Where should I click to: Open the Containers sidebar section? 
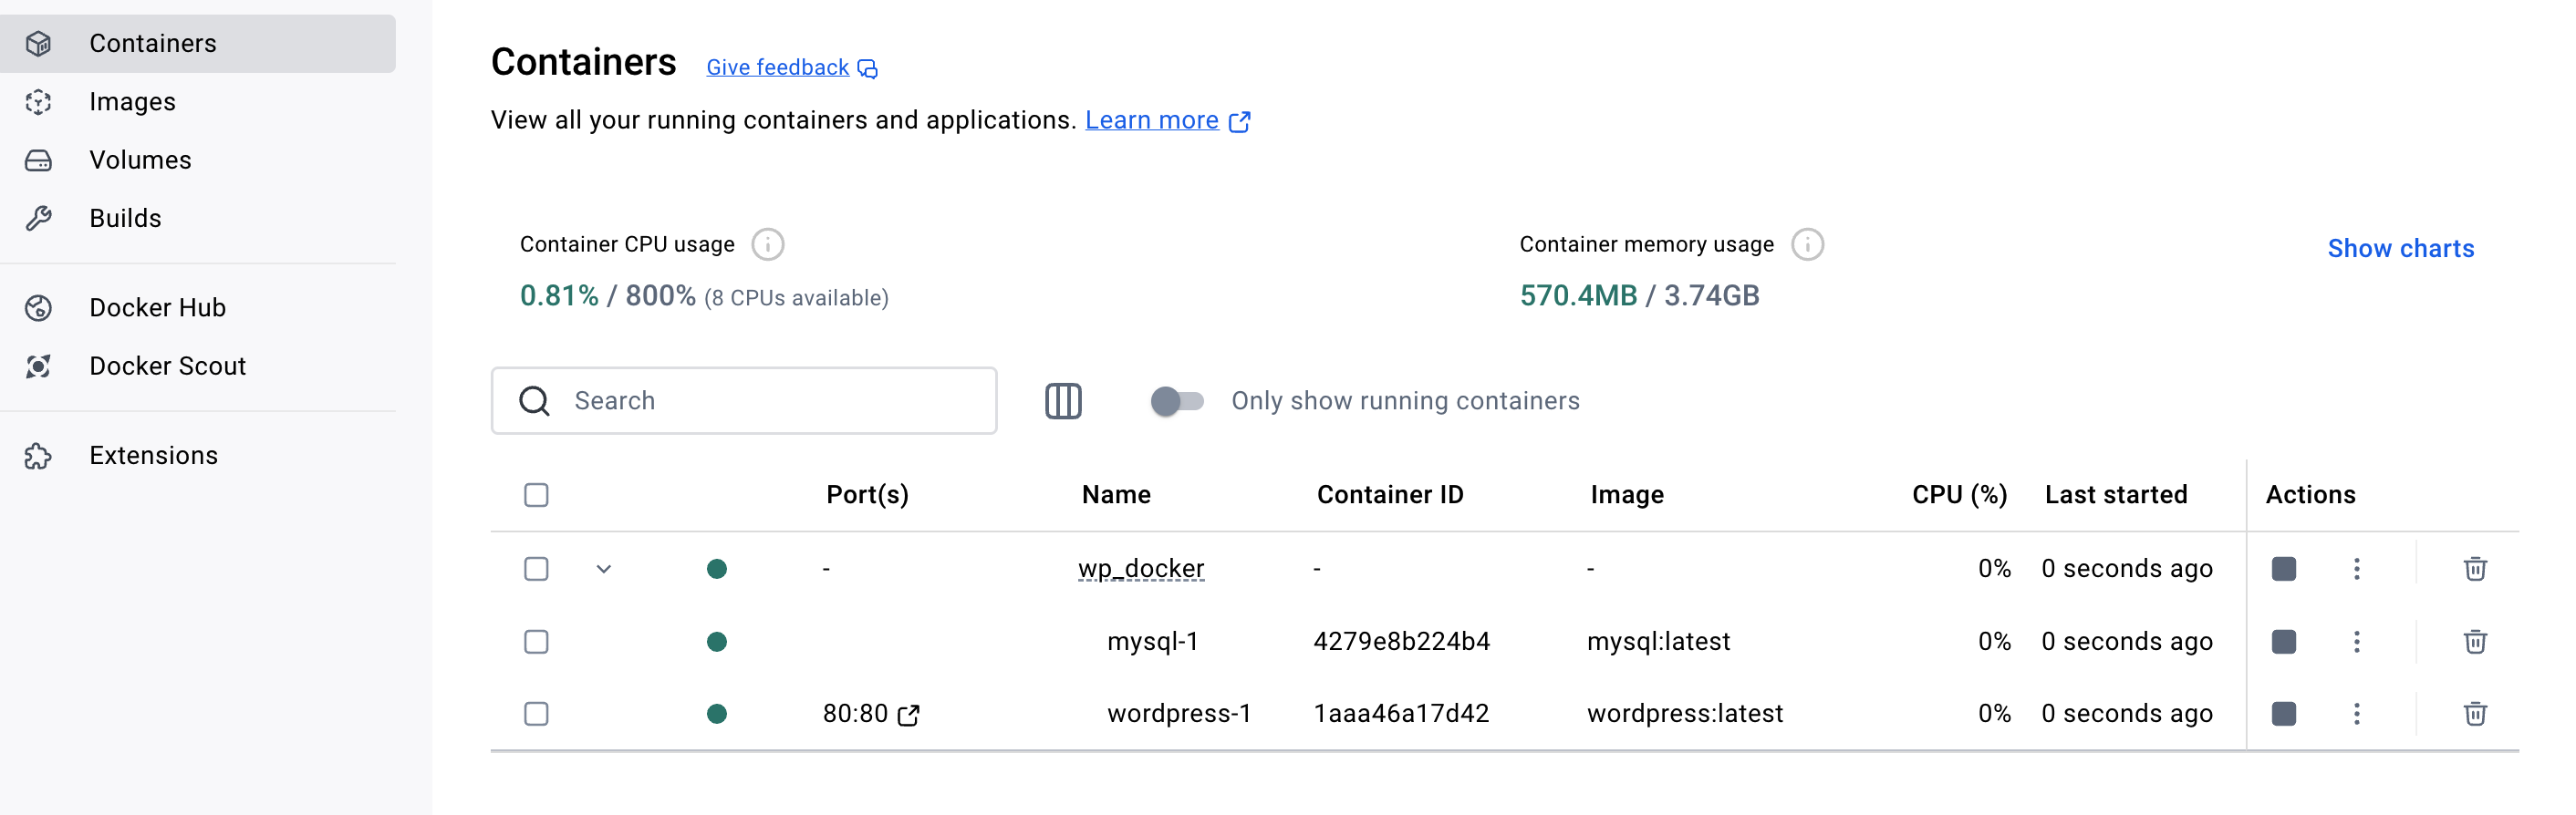[x=198, y=43]
